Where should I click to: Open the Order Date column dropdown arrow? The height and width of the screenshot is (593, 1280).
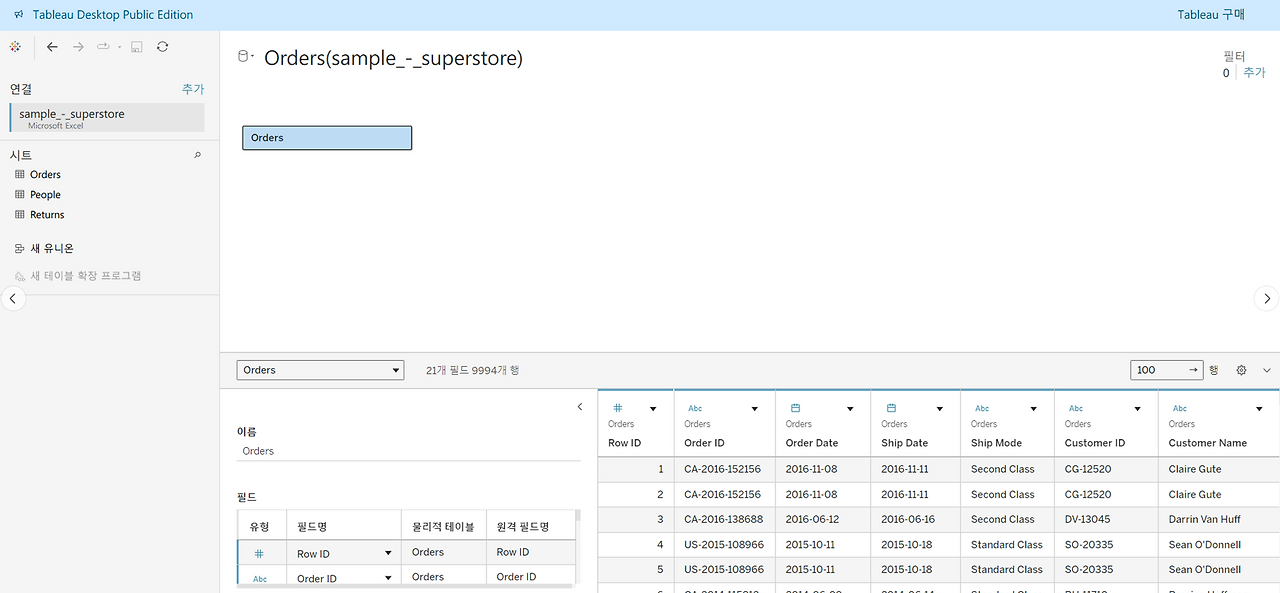point(850,408)
